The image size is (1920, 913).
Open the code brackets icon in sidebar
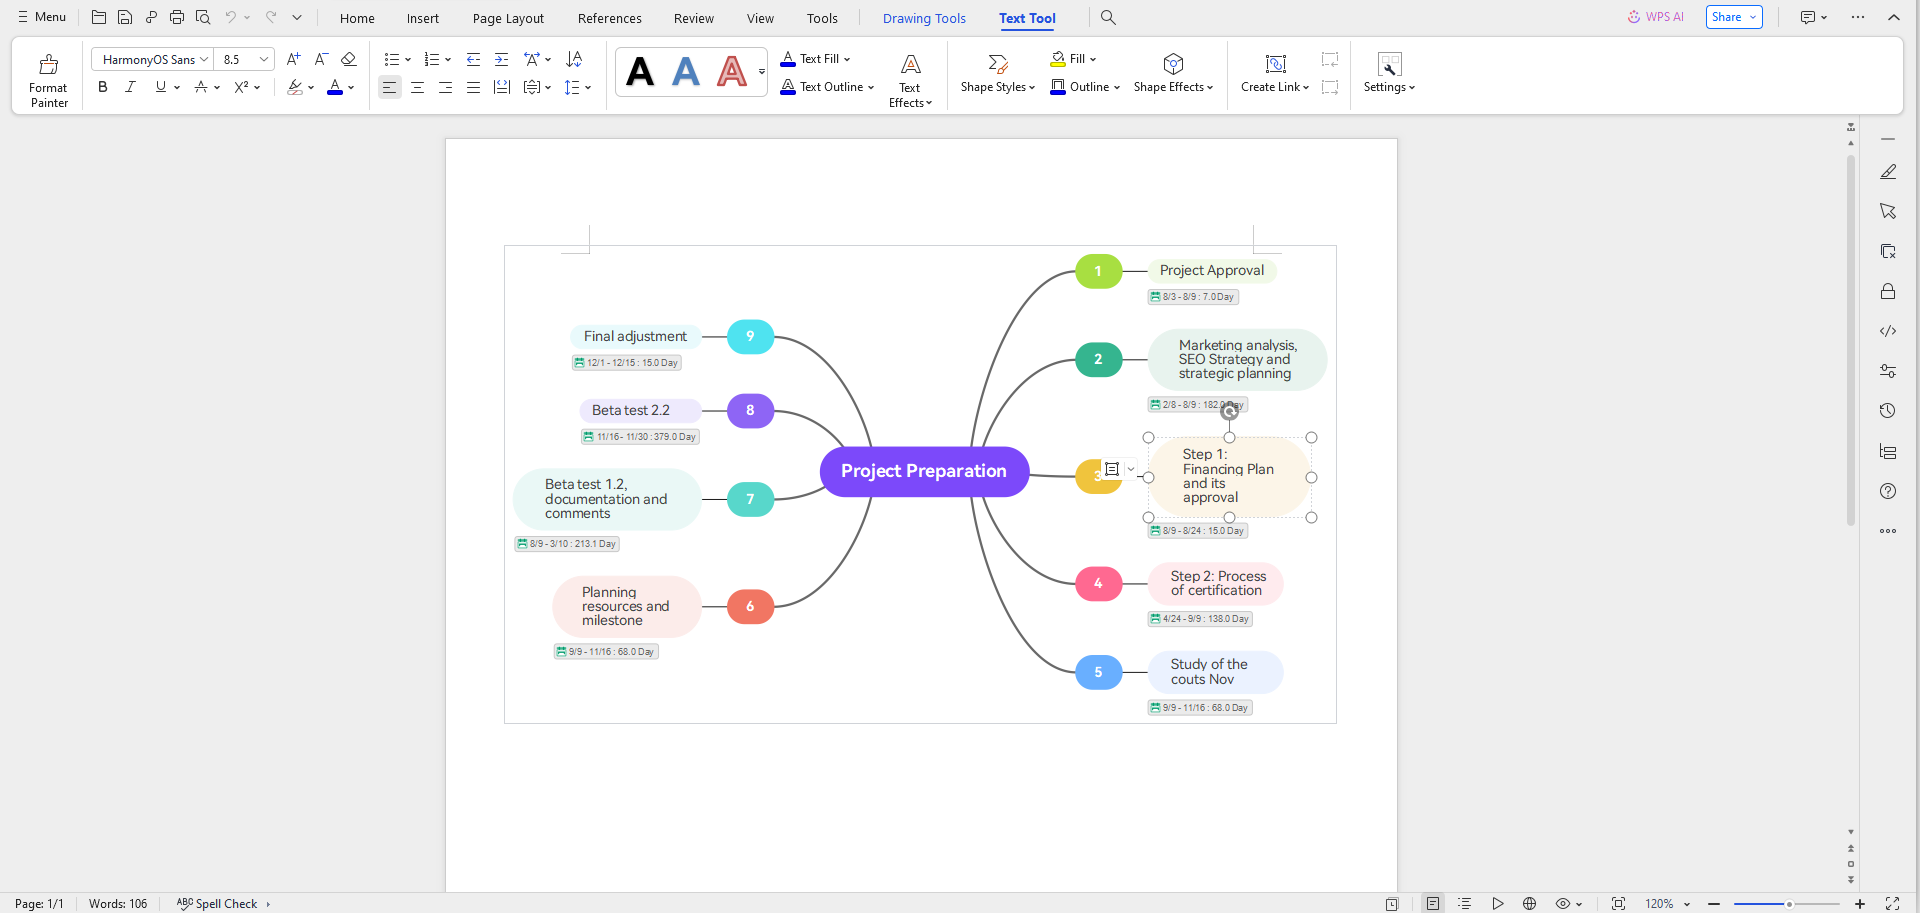pyautogui.click(x=1888, y=331)
